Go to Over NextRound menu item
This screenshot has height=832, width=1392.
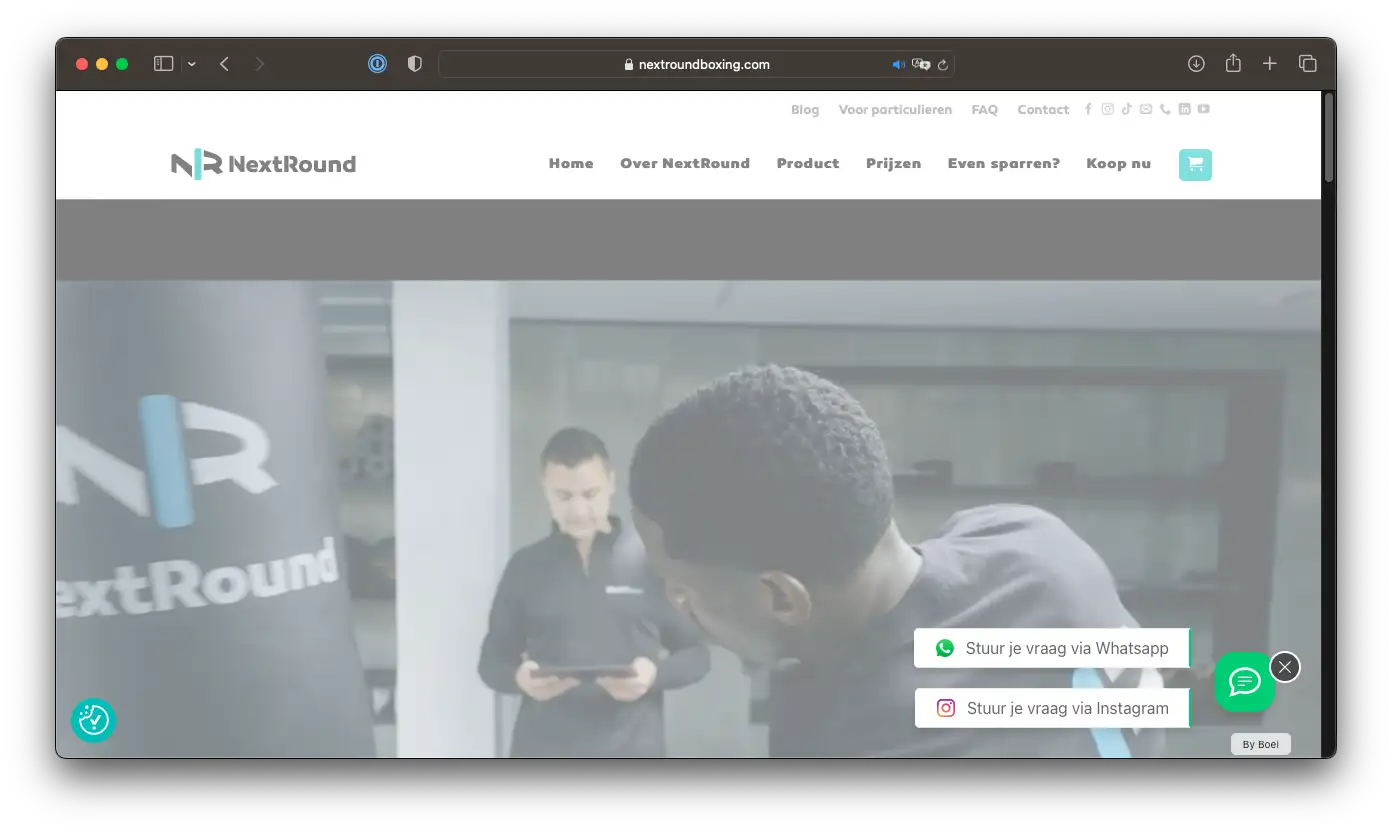click(684, 164)
